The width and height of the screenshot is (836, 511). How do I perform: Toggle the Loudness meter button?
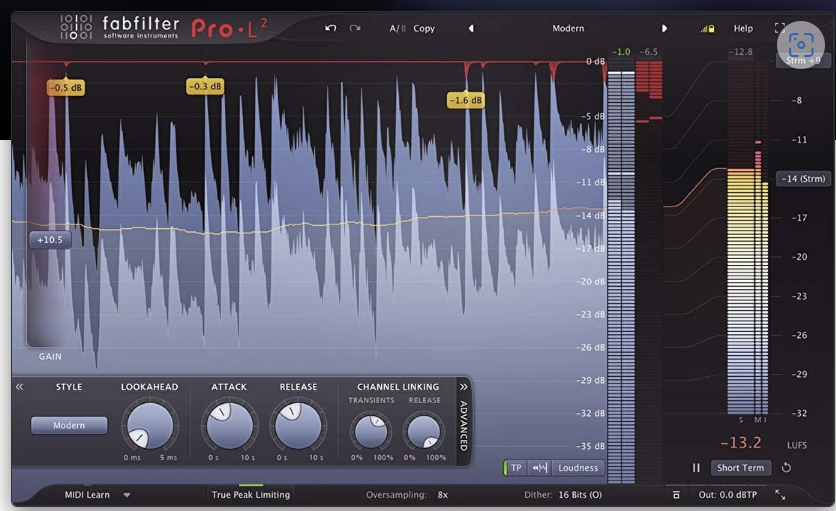tap(578, 468)
